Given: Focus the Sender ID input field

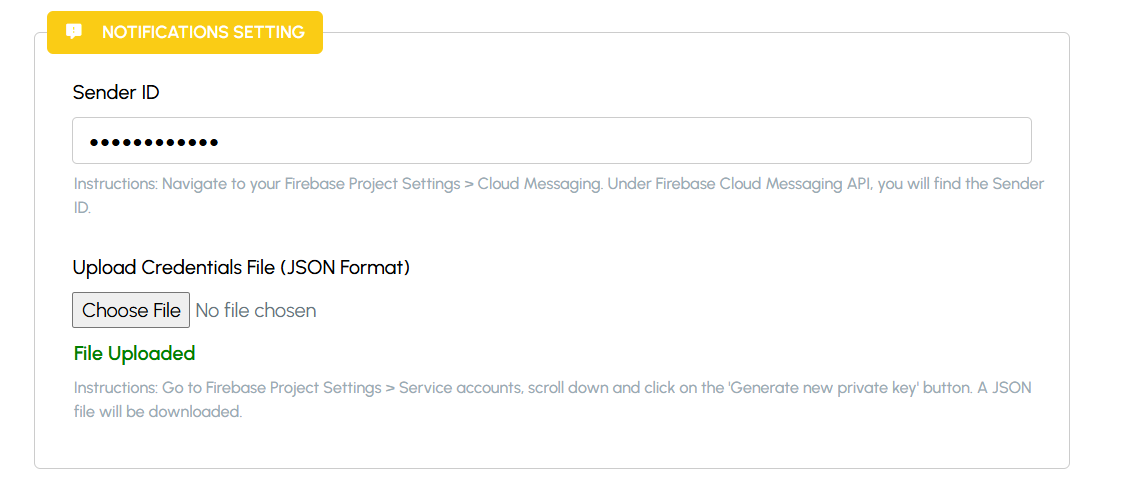Looking at the screenshot, I should [551, 141].
